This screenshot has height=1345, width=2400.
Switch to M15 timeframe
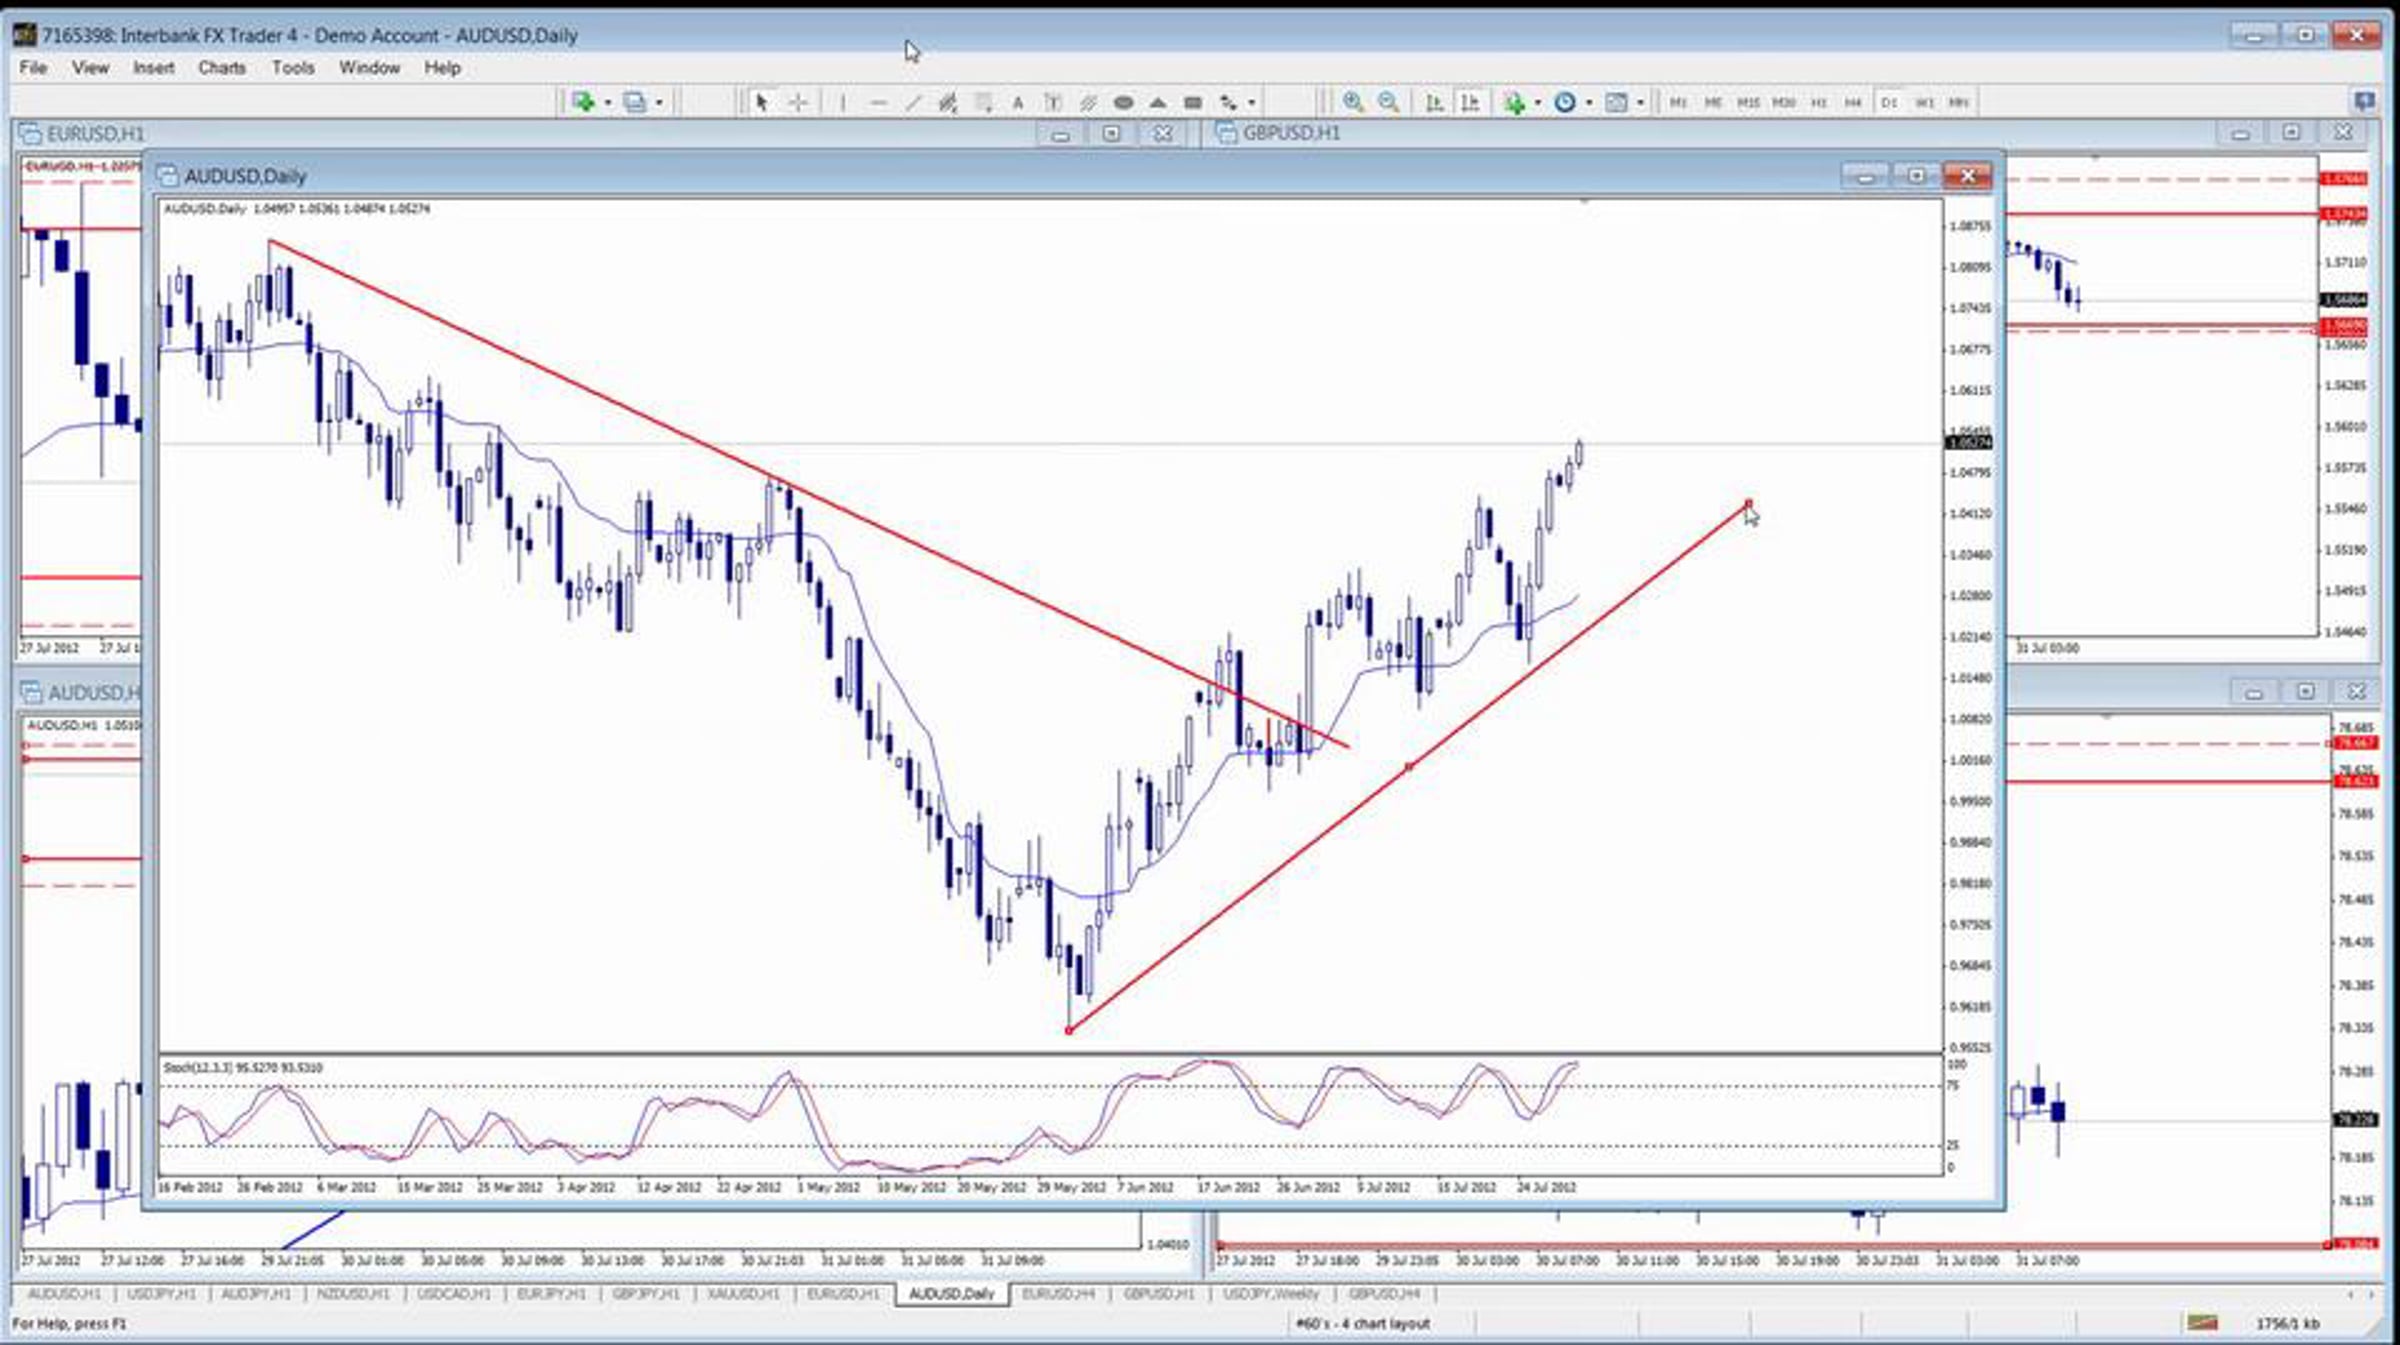coord(1748,102)
